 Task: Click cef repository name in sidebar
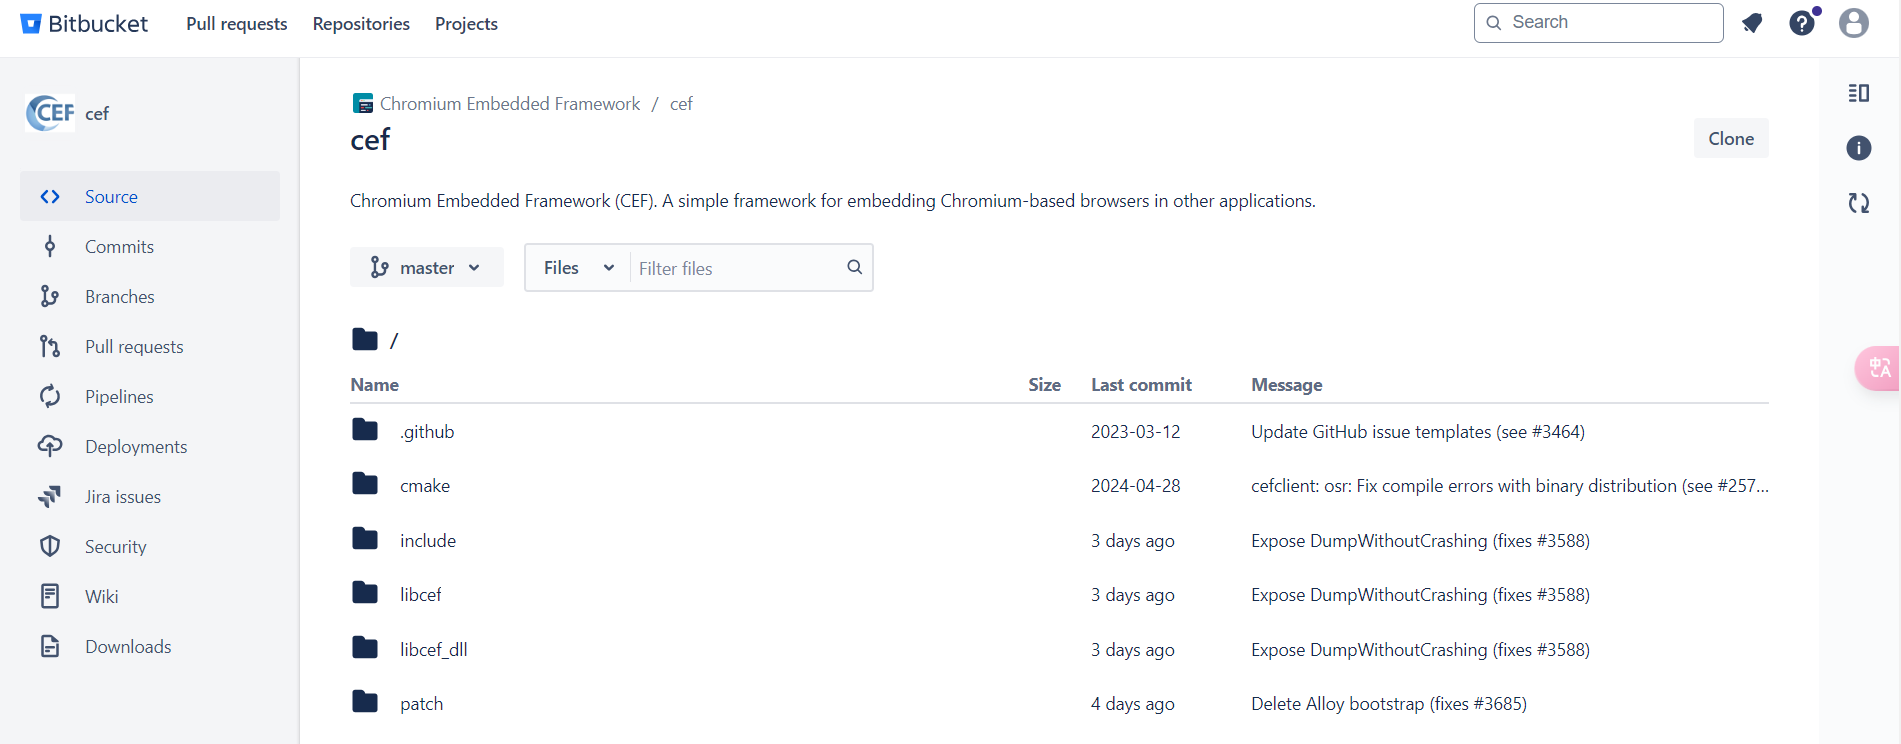pos(97,114)
